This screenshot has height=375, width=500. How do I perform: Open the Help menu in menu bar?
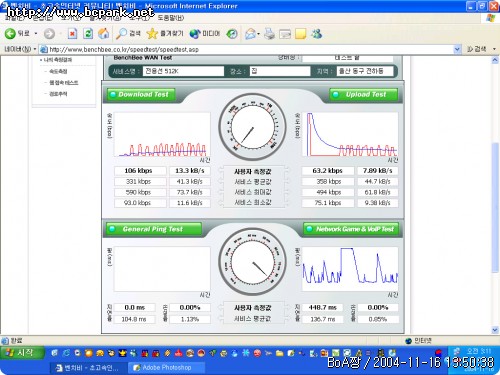point(170,18)
